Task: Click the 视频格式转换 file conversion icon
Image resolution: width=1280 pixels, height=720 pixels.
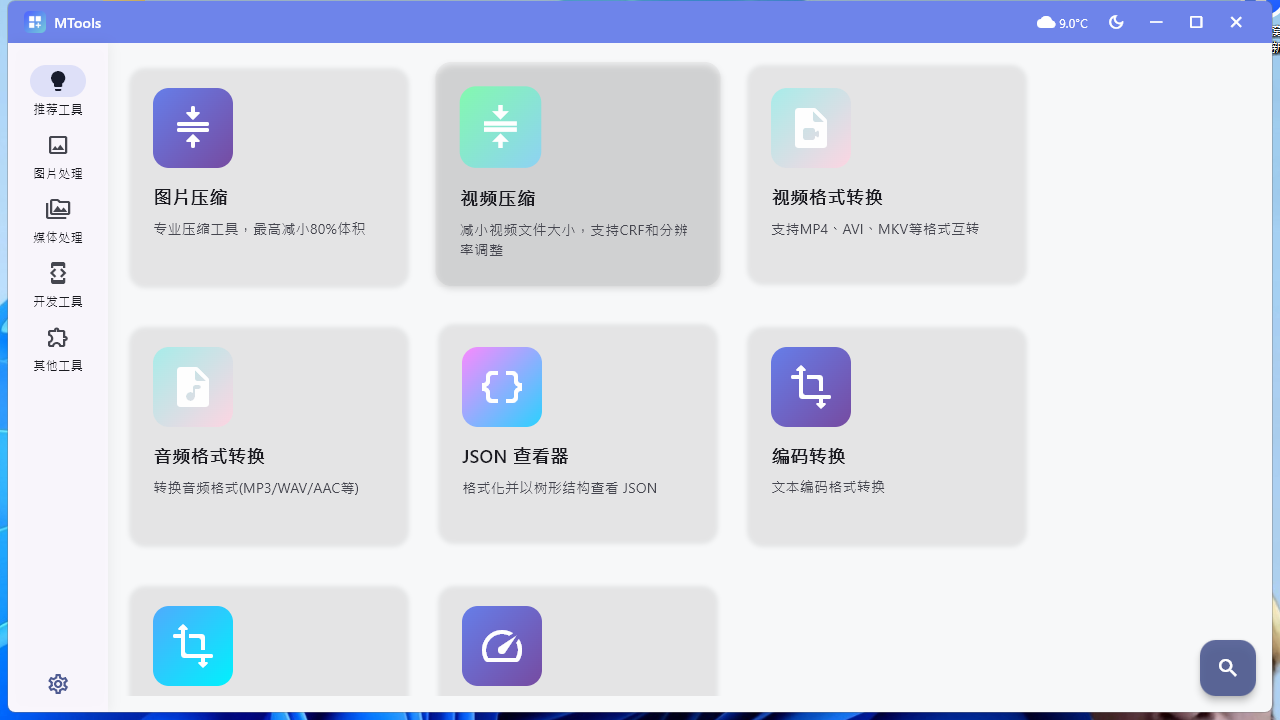Action: pos(810,127)
